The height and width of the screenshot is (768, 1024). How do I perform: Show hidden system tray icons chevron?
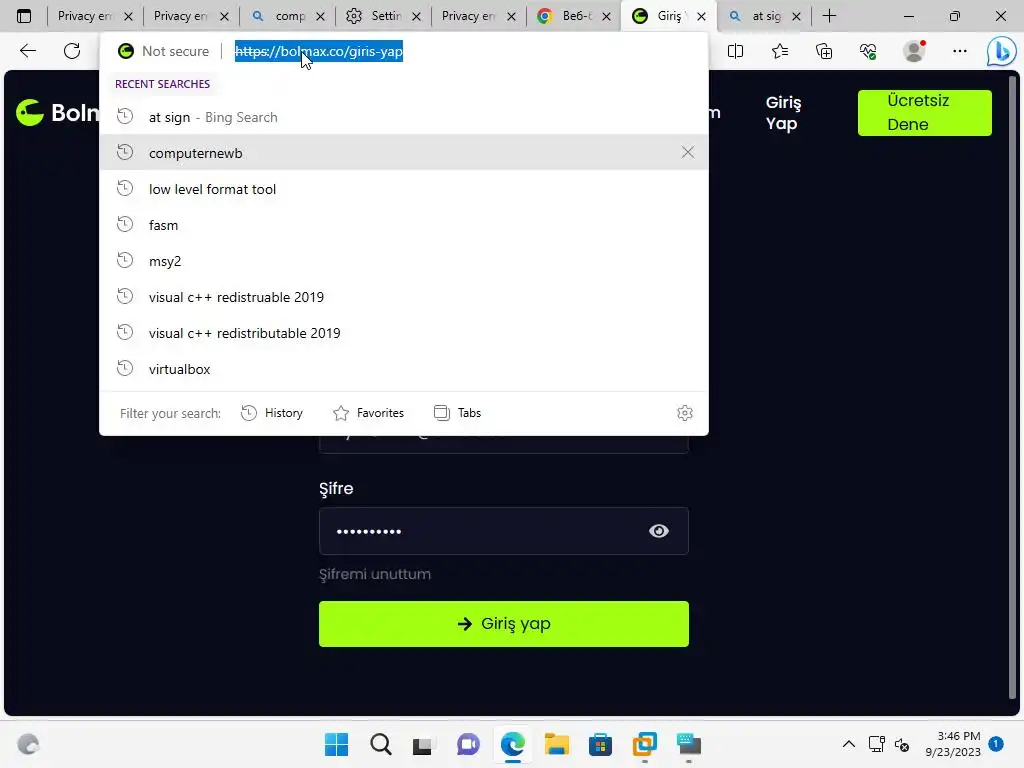pos(848,744)
